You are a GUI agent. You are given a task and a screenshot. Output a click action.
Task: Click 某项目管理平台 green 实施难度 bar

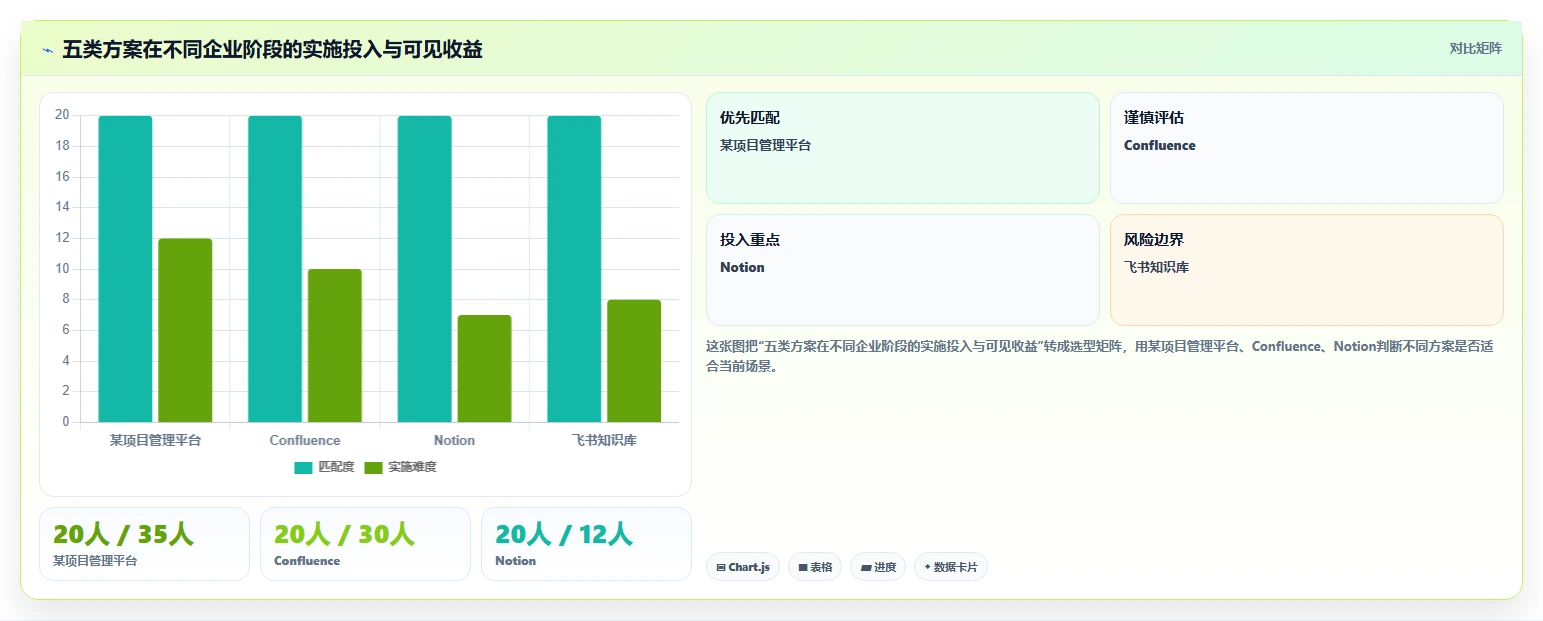[x=185, y=330]
